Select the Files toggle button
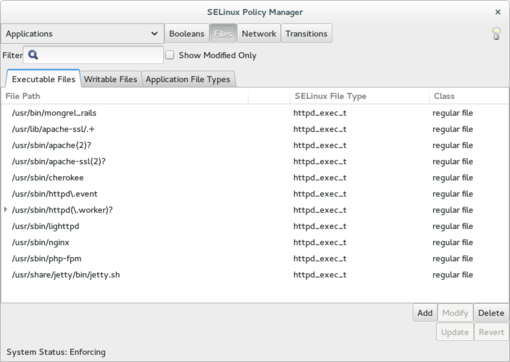The image size is (510, 362). (223, 34)
